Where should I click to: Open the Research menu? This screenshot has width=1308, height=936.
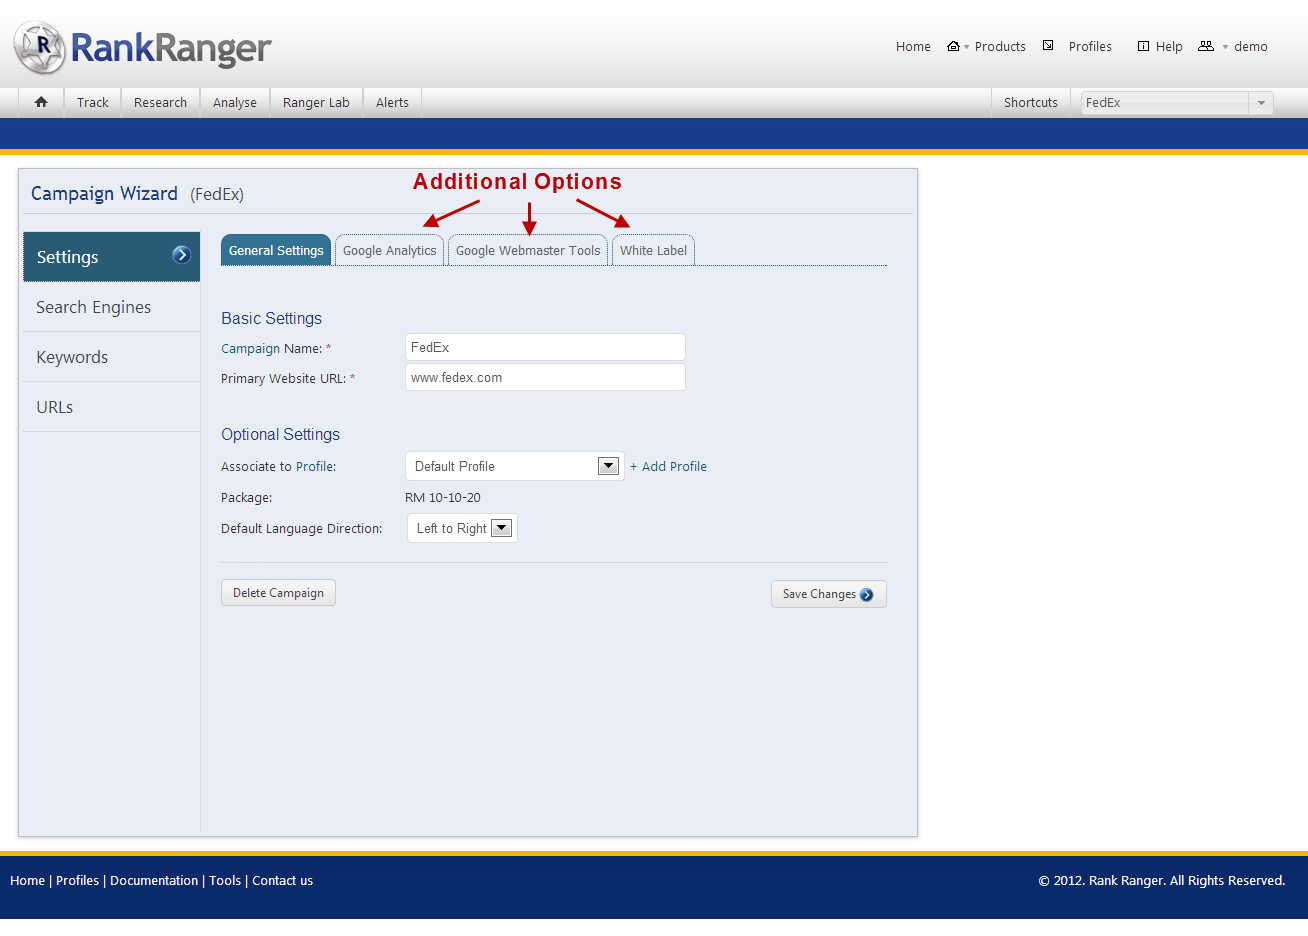(160, 102)
